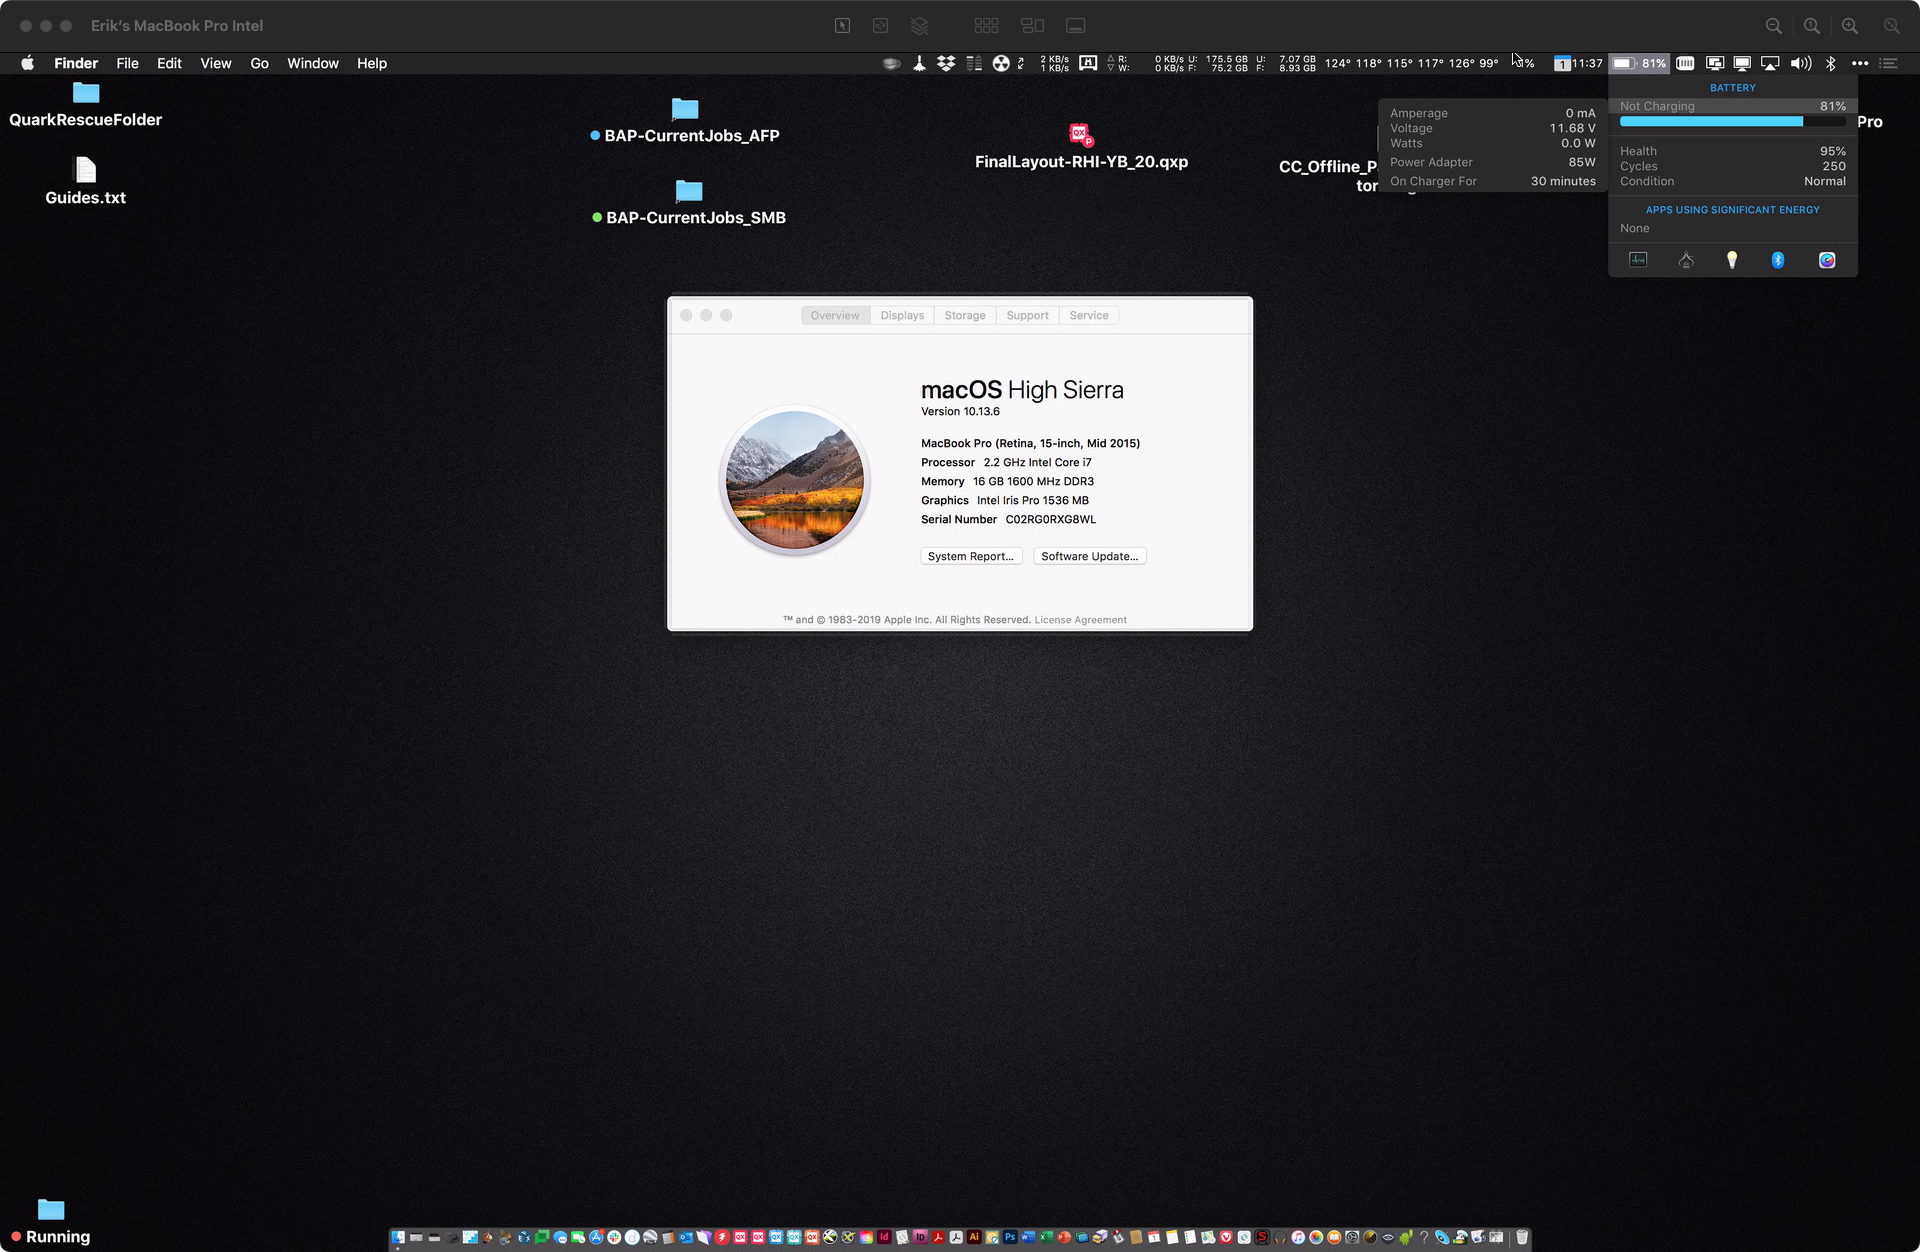
Task: Click the volume speaker menu bar icon
Action: pos(1800,63)
